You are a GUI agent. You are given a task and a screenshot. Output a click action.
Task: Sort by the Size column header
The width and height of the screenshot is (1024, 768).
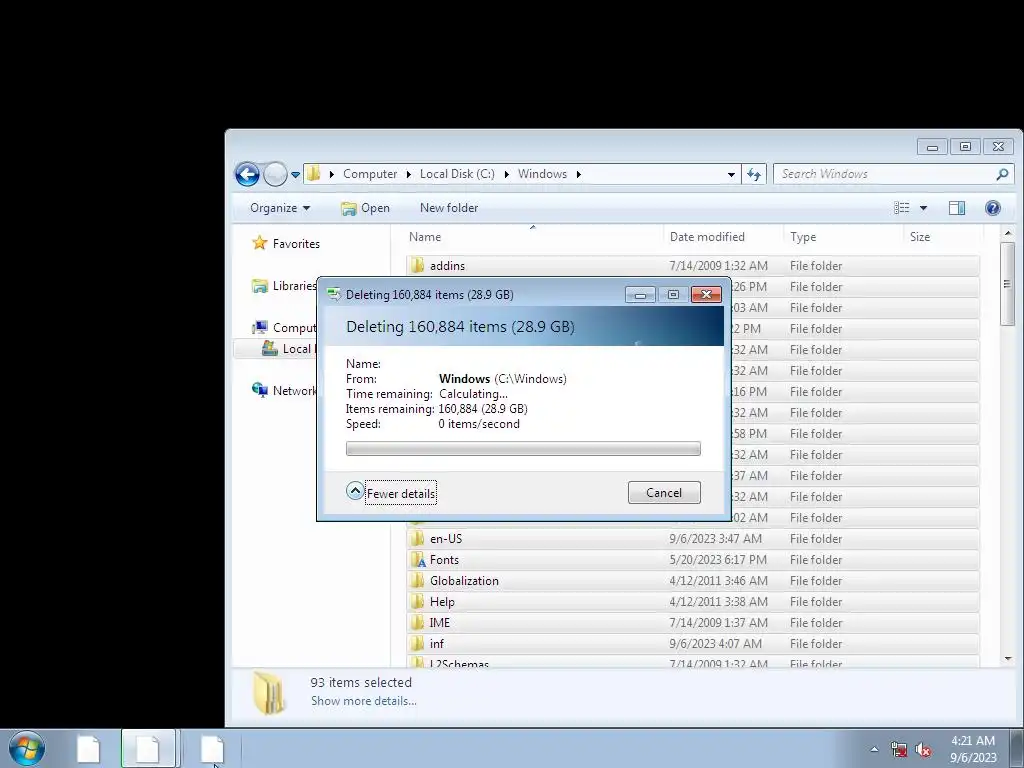[942, 236]
